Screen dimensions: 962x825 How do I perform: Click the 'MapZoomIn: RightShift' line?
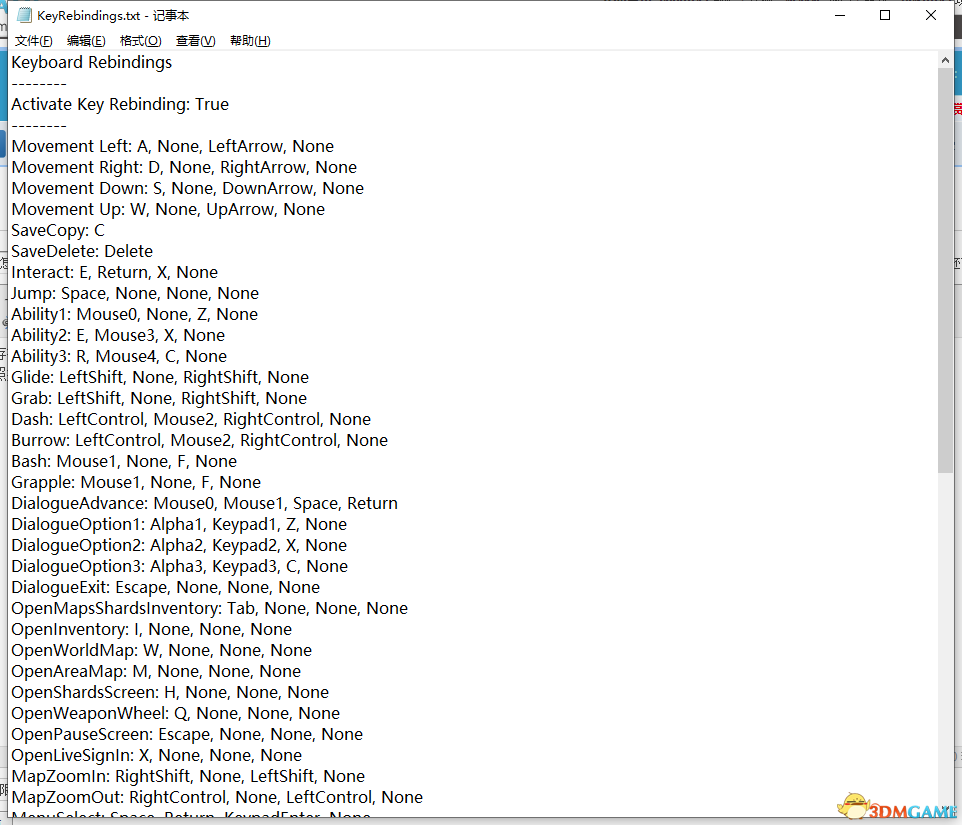coord(188,776)
